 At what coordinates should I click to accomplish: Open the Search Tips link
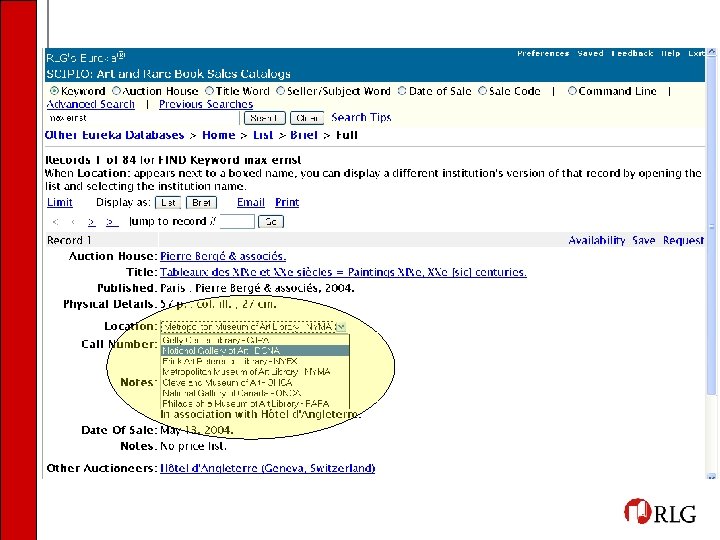click(x=361, y=118)
